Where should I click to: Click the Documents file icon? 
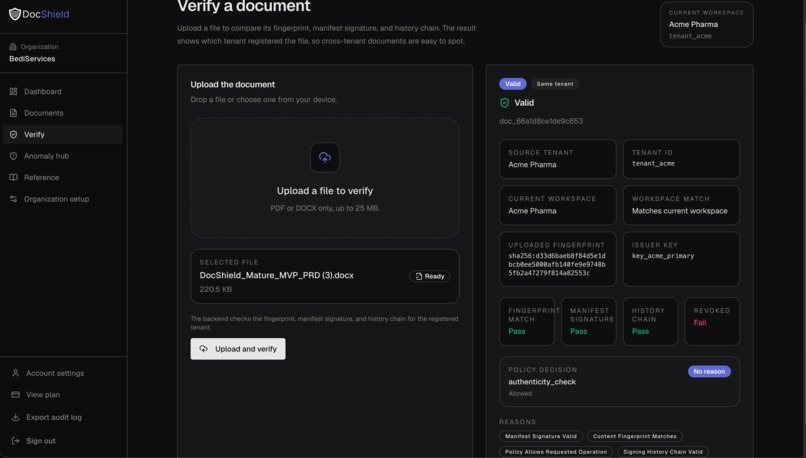(x=13, y=113)
